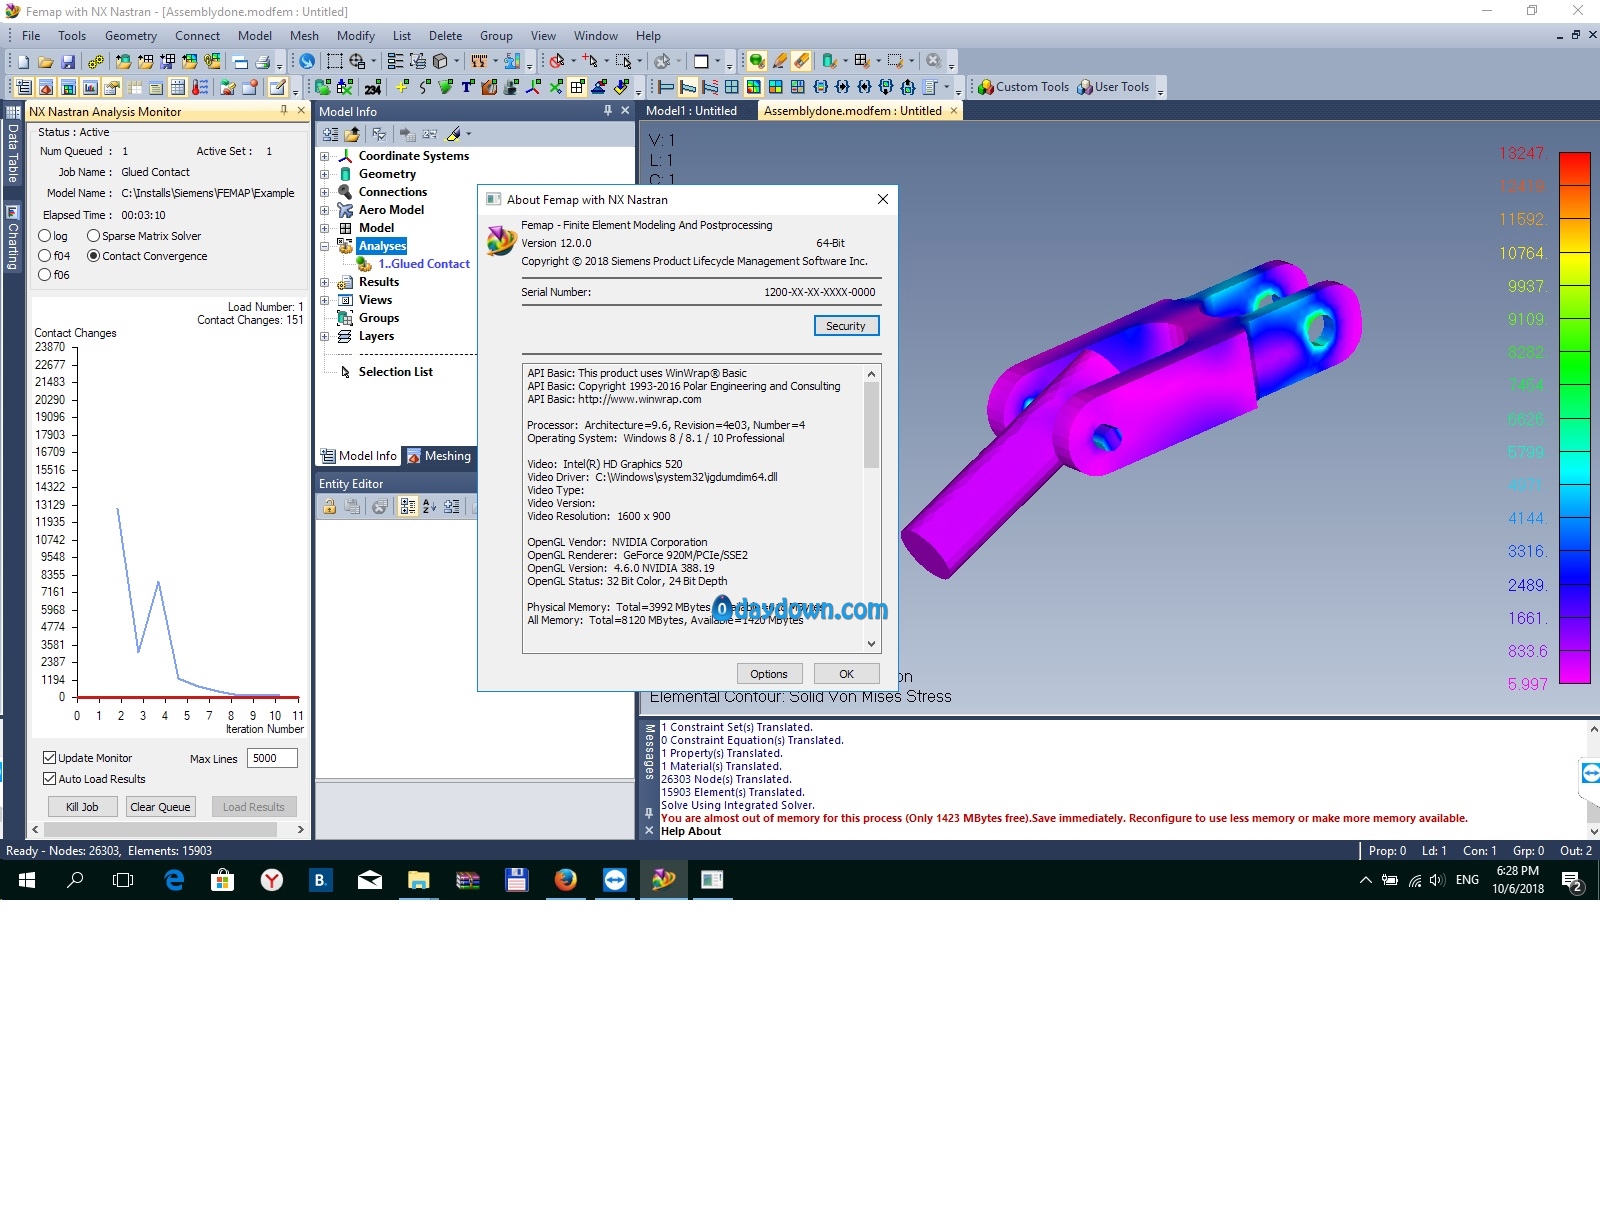The width and height of the screenshot is (1600, 1216).
Task: Select the f04 radio button
Action: point(45,256)
